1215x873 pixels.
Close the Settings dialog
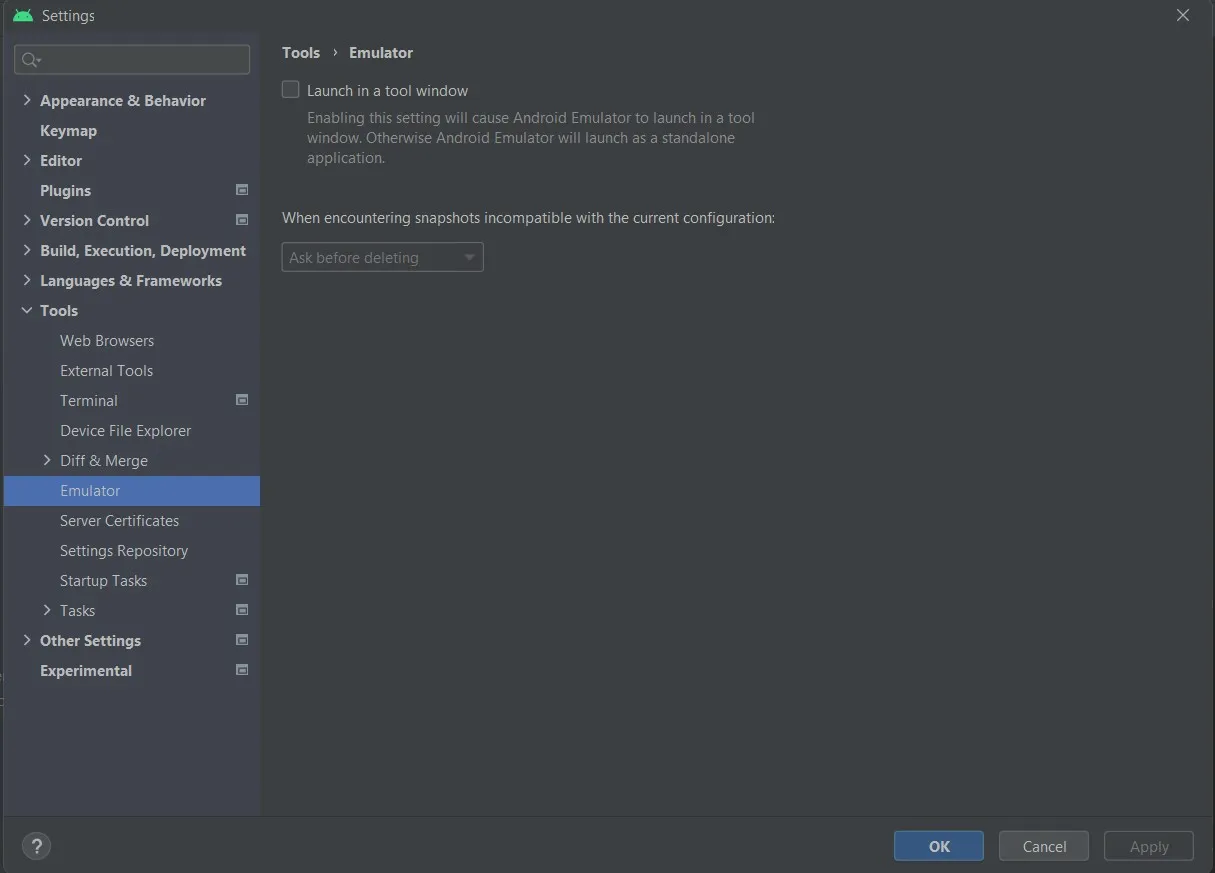click(x=1183, y=15)
